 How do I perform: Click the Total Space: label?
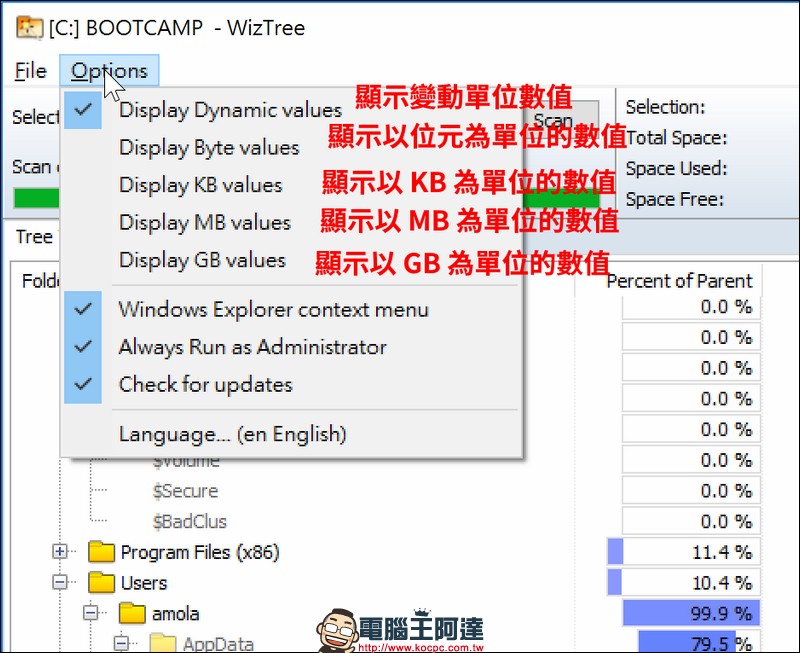(676, 138)
